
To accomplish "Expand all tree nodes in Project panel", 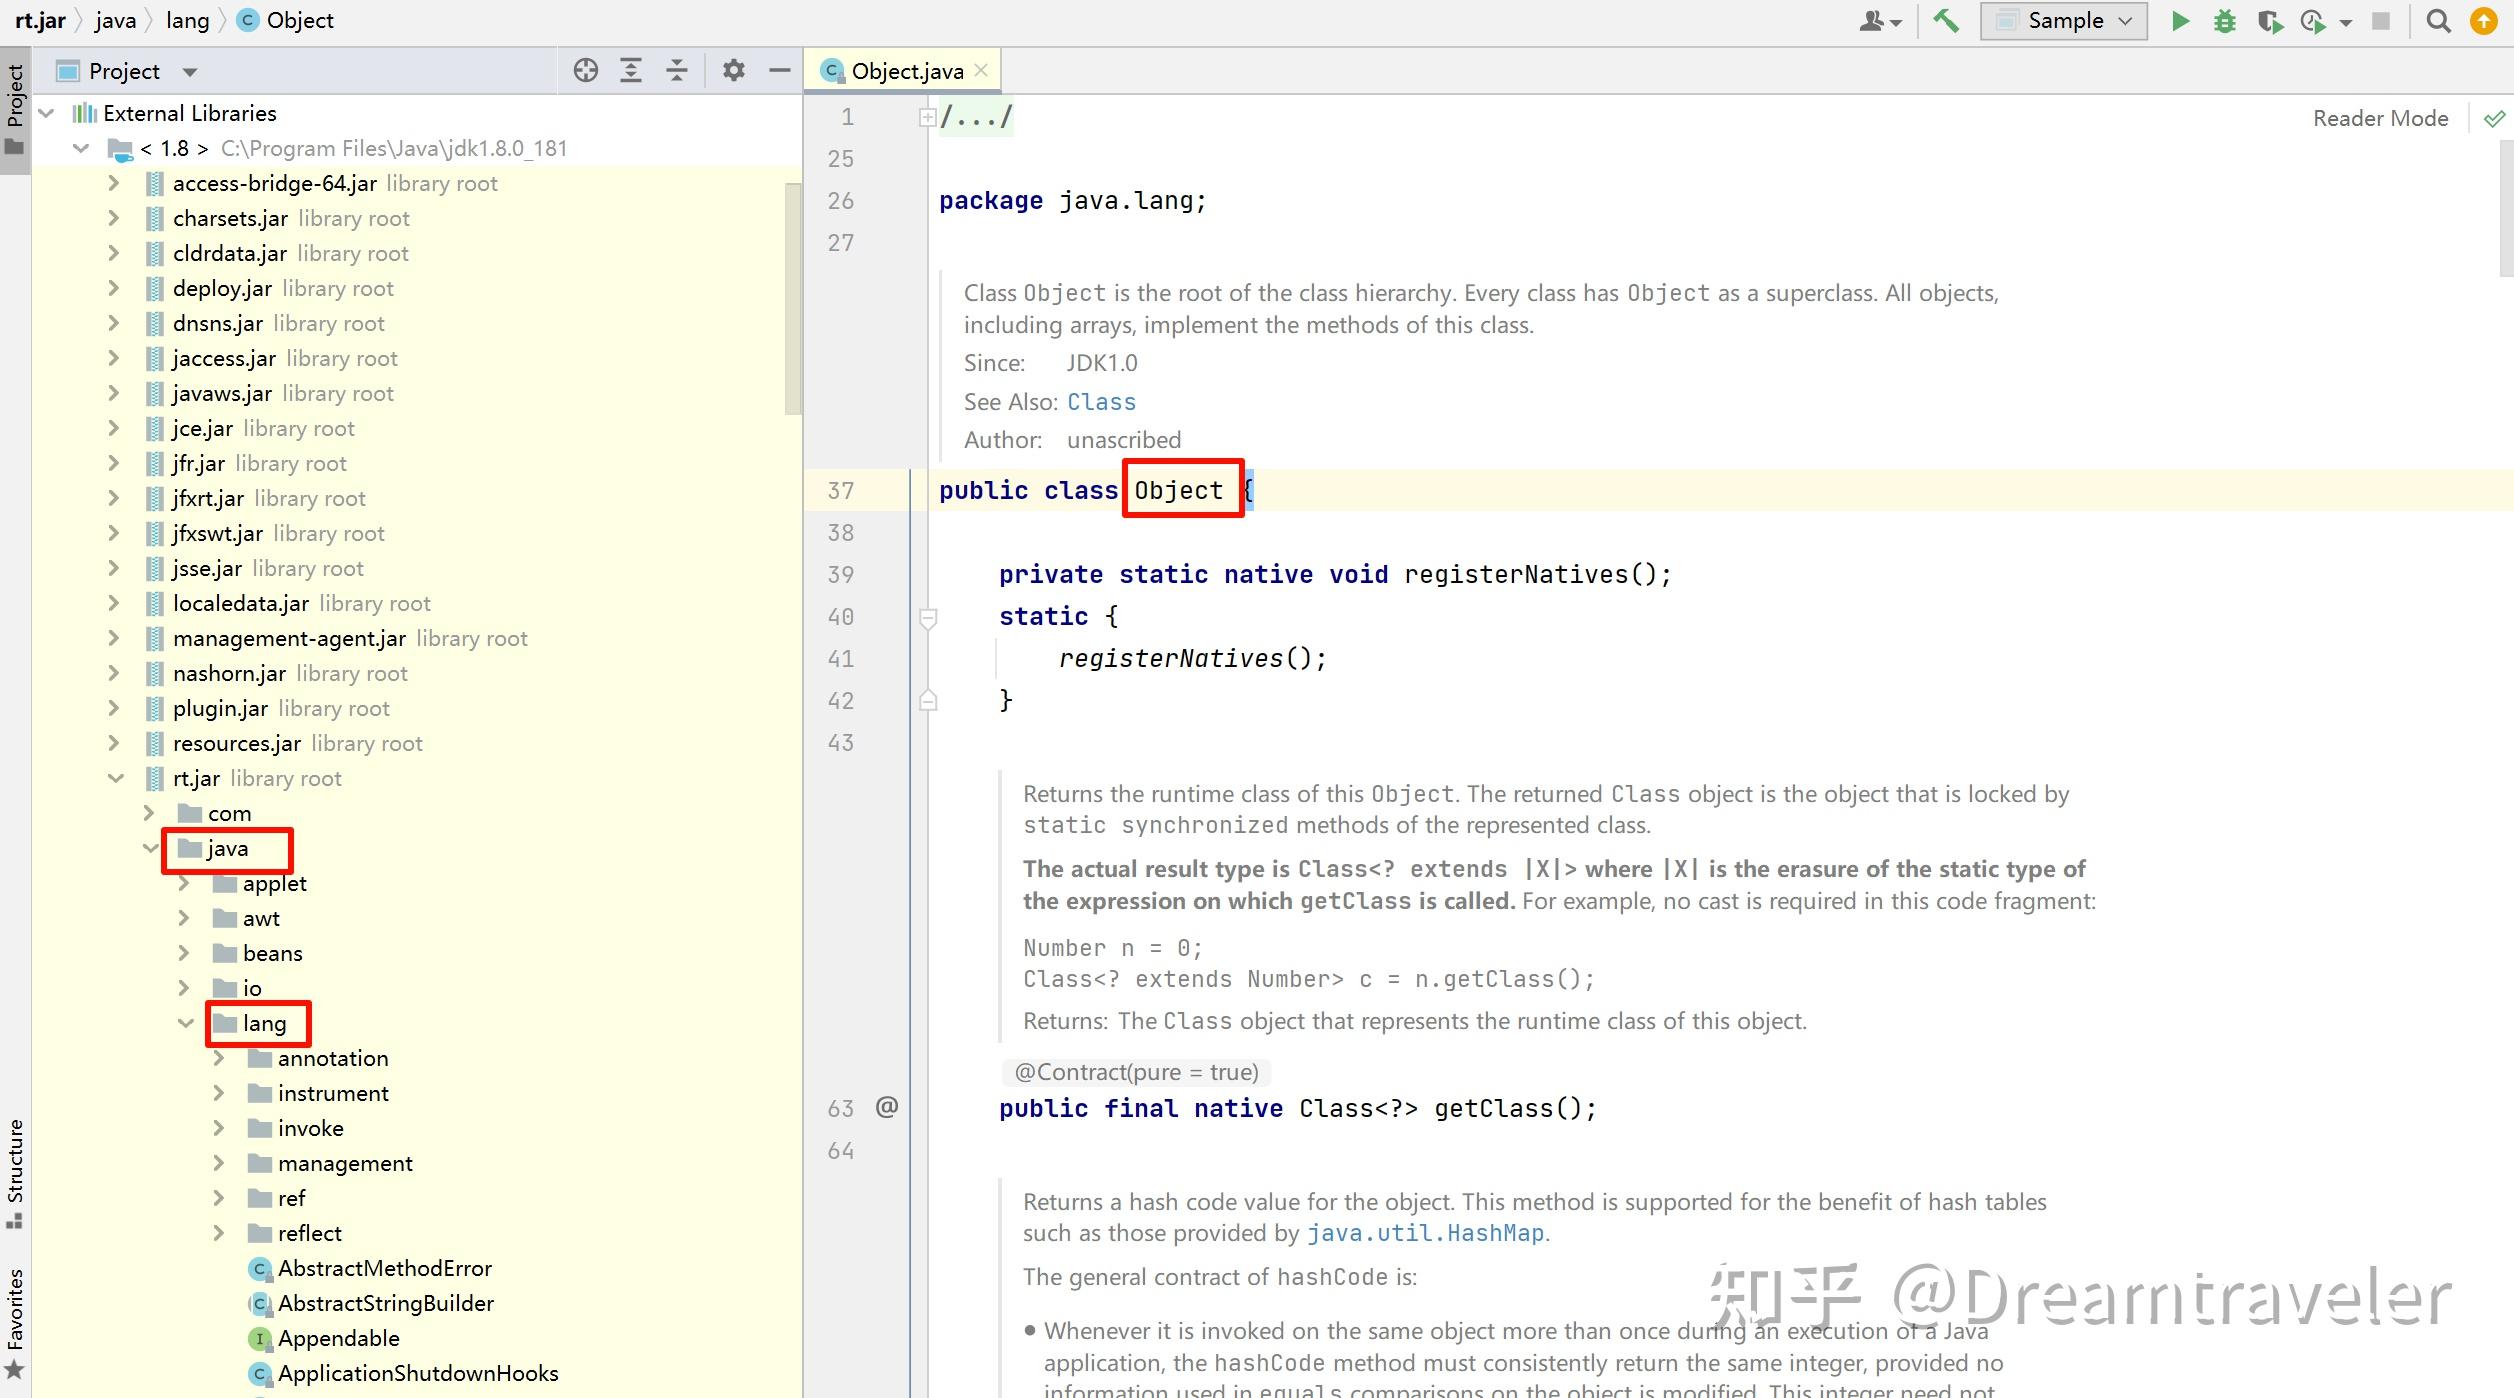I will [631, 70].
